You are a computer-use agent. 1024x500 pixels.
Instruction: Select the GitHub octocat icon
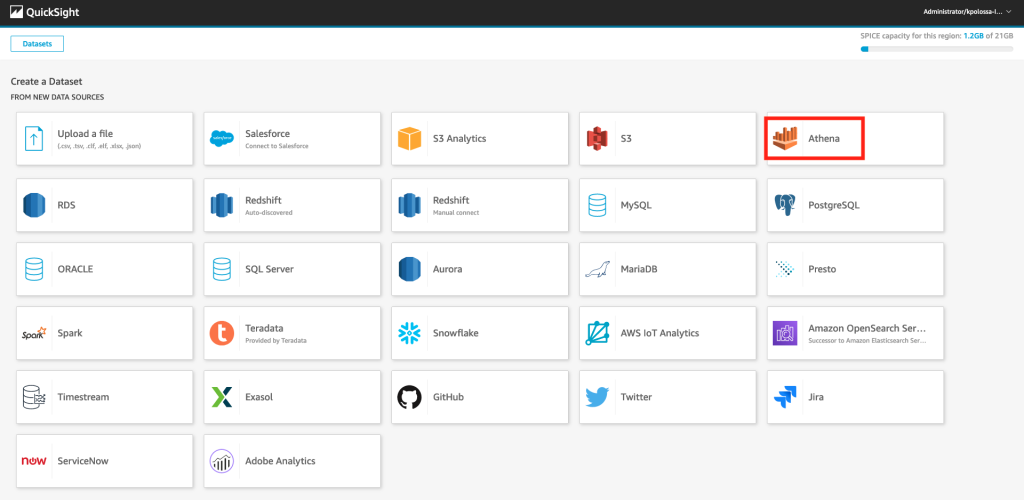pyautogui.click(x=409, y=397)
